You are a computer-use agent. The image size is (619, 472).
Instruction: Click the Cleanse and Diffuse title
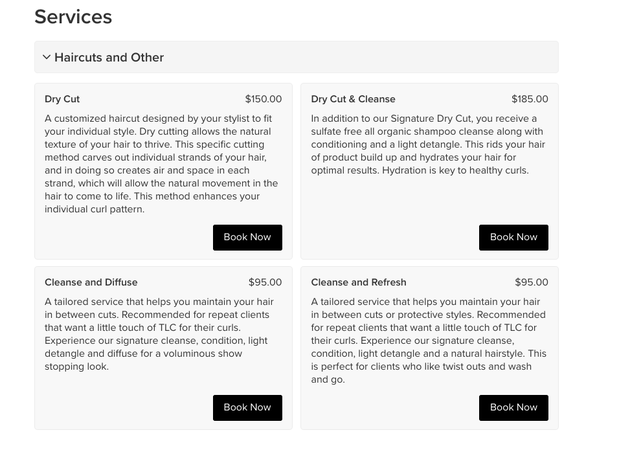coord(91,282)
